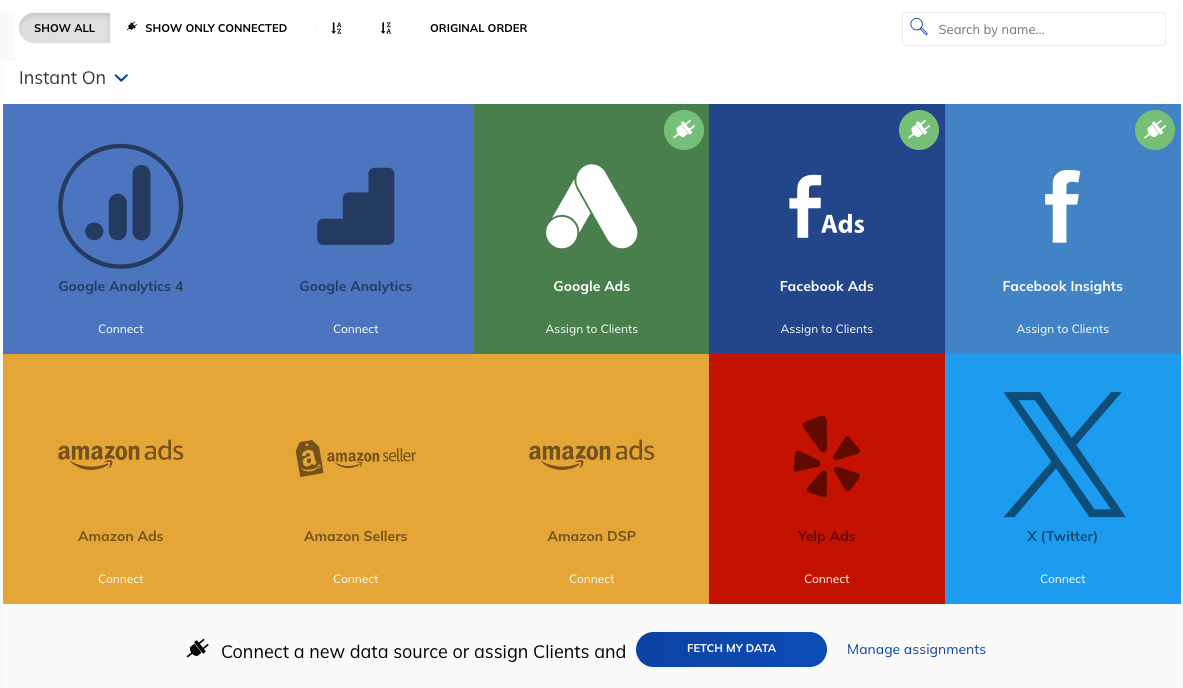
Task: Focus the Search by name field
Action: [1034, 29]
